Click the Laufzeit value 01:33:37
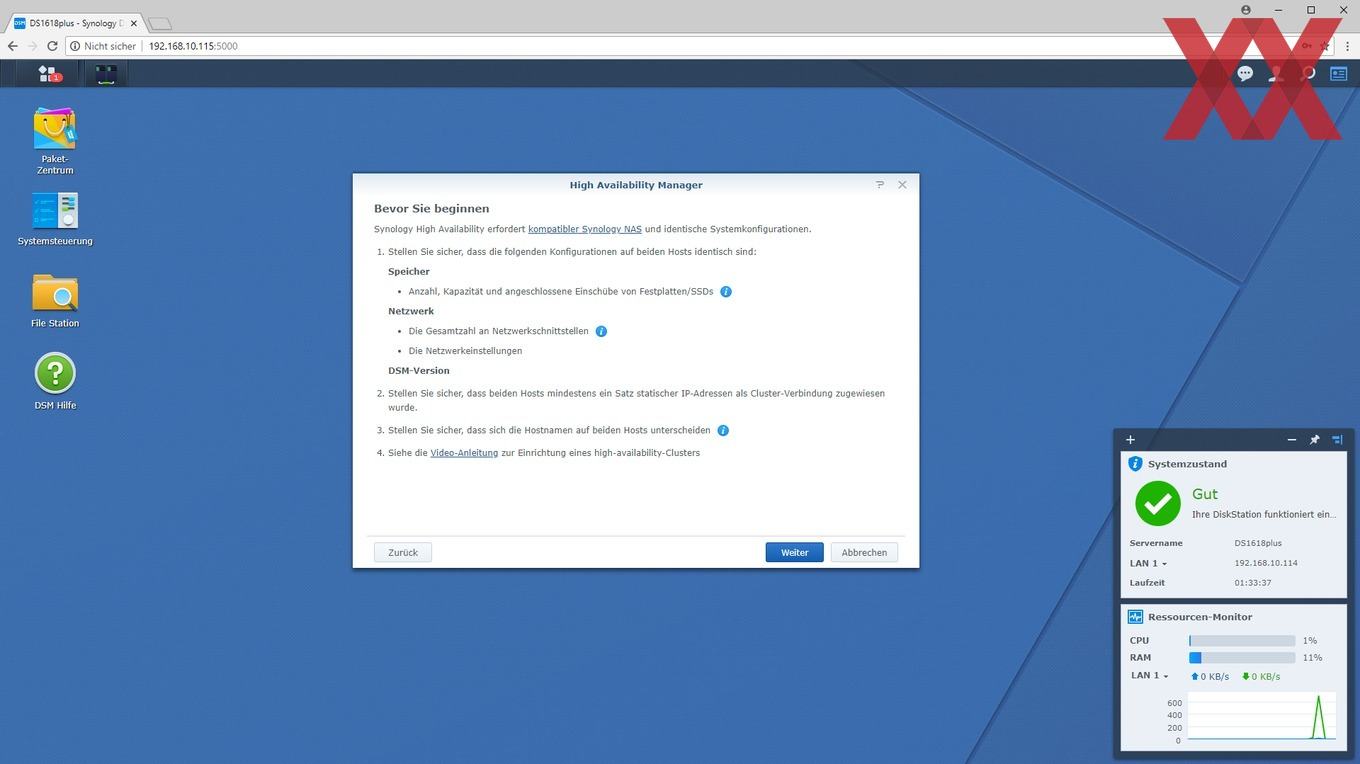The width and height of the screenshot is (1360, 764). click(1253, 583)
